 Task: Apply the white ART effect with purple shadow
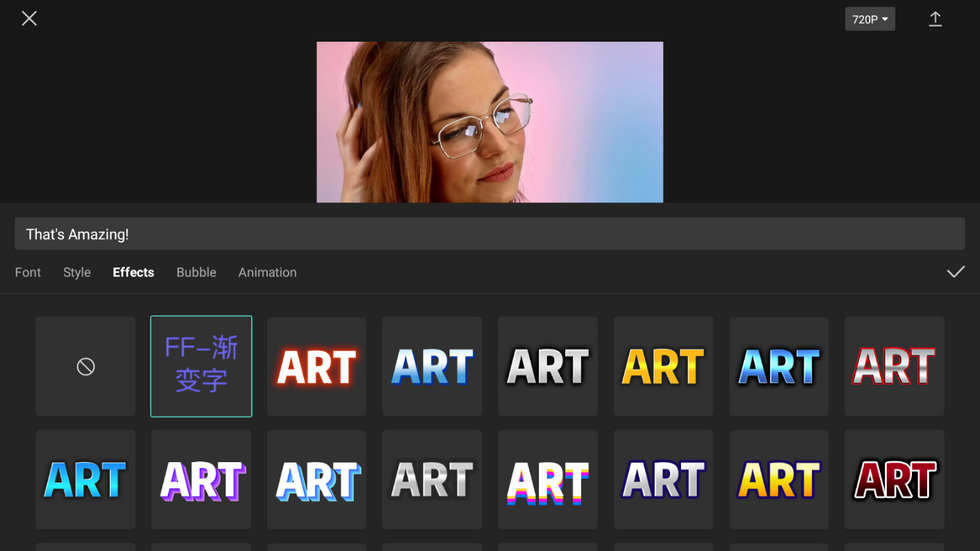pyautogui.click(x=201, y=480)
